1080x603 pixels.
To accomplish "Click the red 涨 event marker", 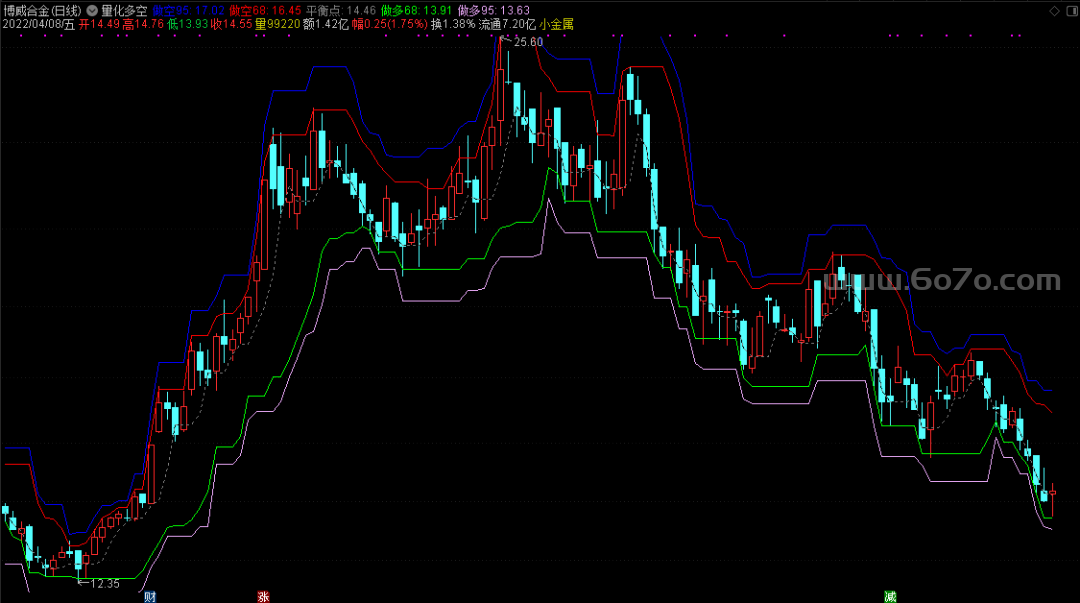I will (x=263, y=596).
